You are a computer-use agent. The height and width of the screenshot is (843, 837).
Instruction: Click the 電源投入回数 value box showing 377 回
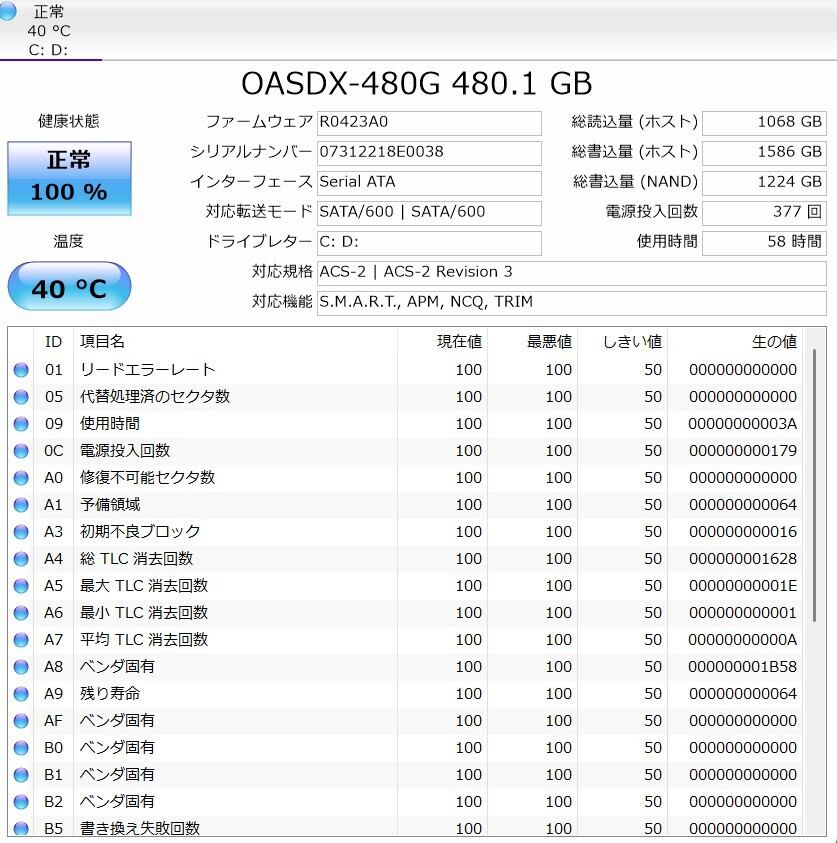click(764, 212)
